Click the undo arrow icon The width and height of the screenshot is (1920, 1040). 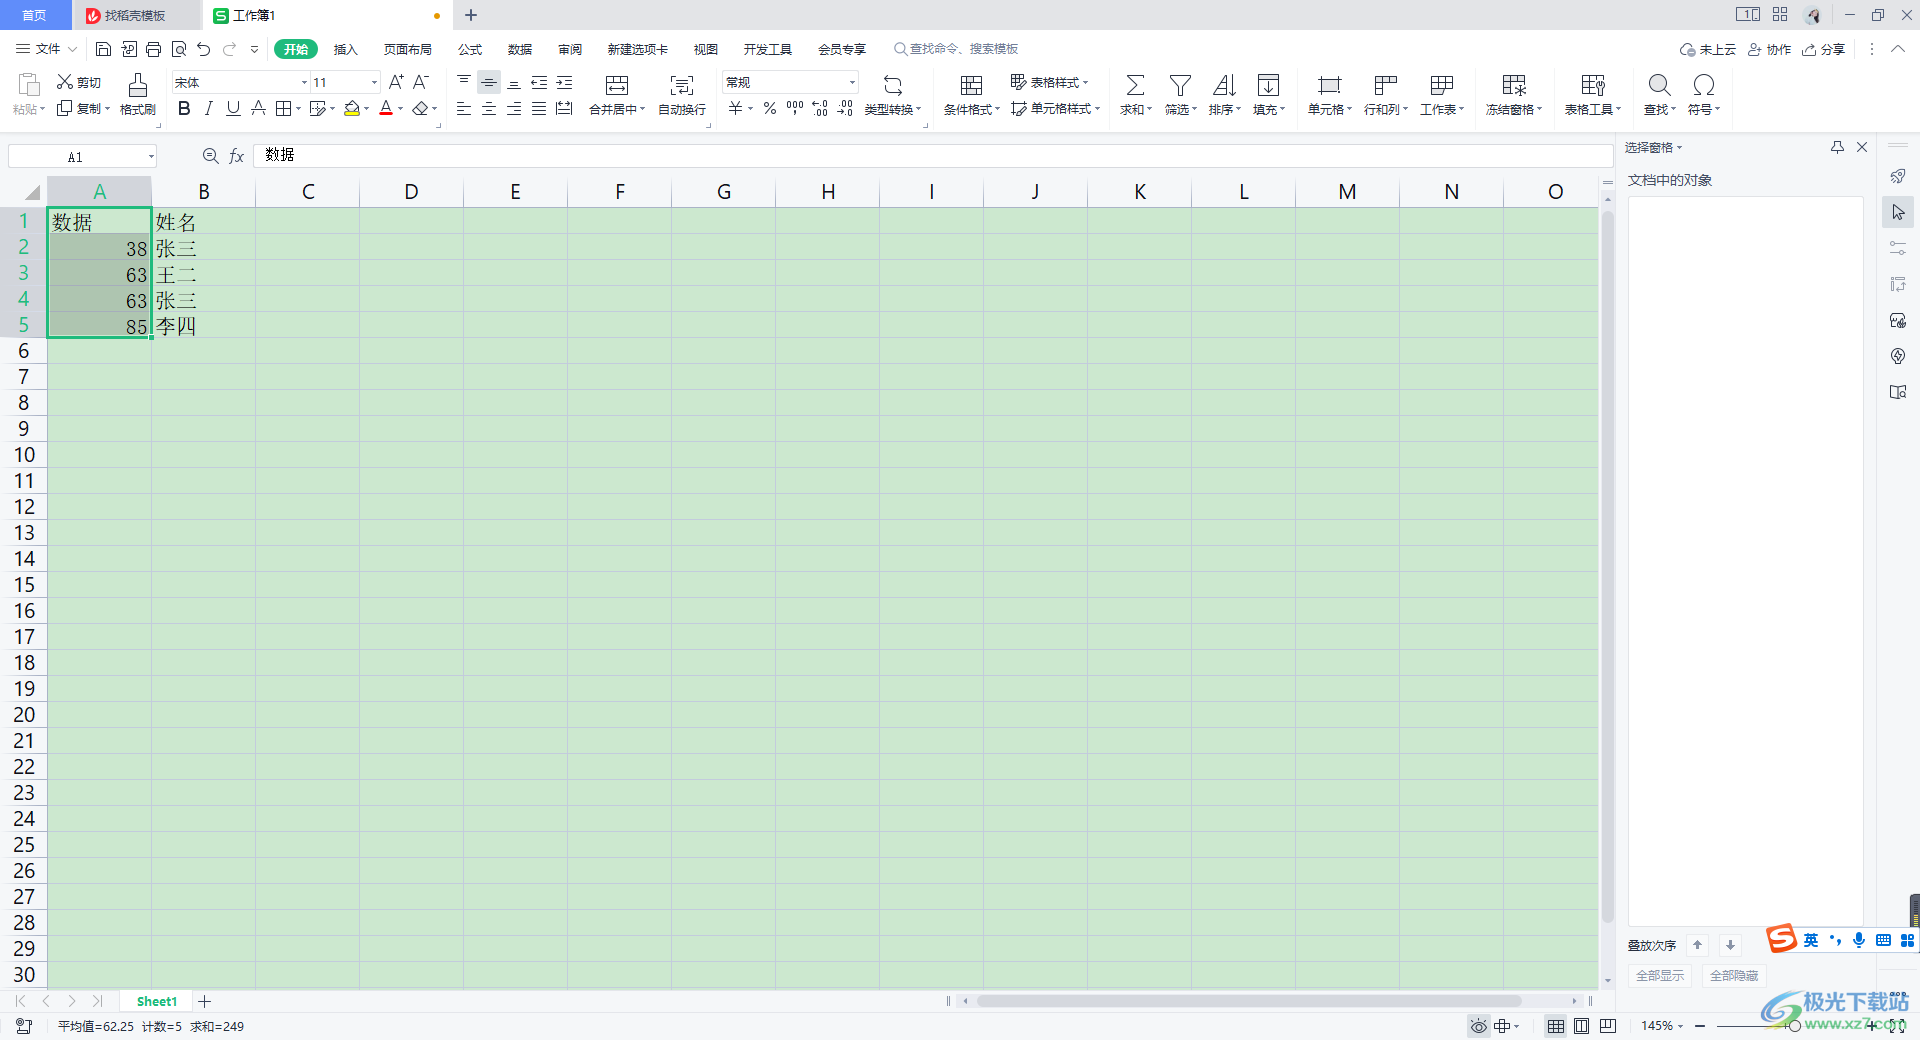coord(204,49)
